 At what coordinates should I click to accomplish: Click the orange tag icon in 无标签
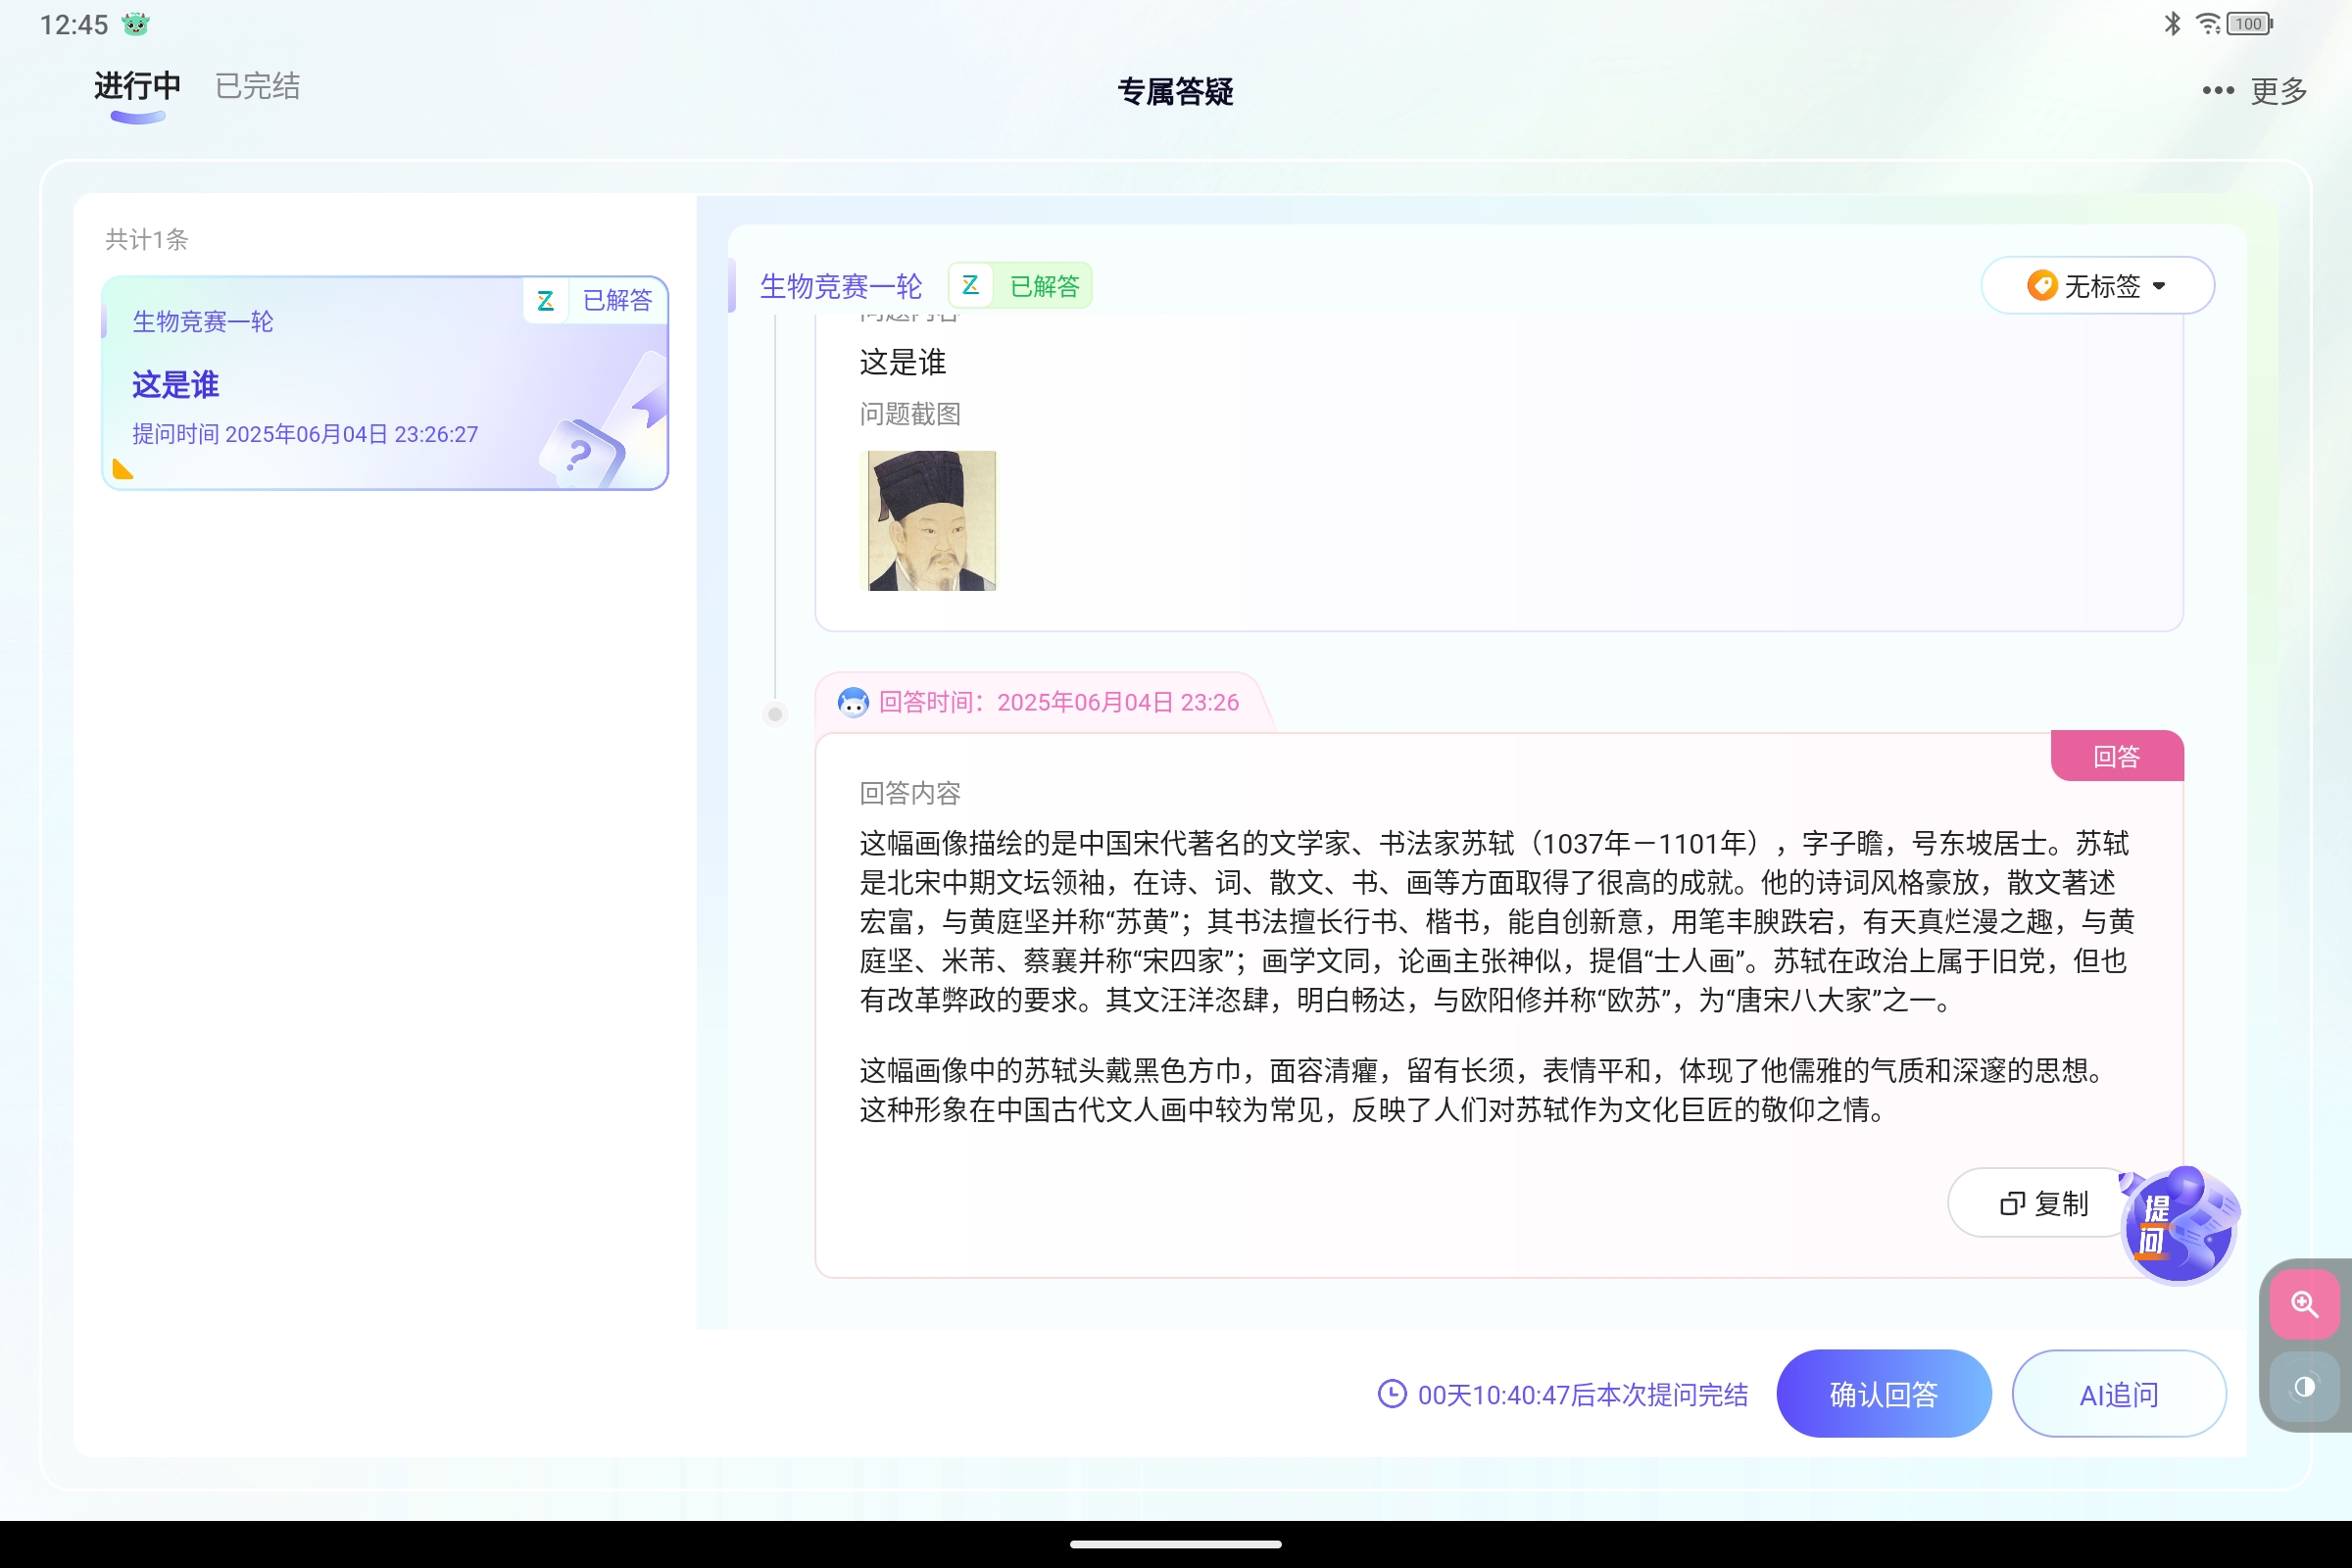coord(2041,285)
